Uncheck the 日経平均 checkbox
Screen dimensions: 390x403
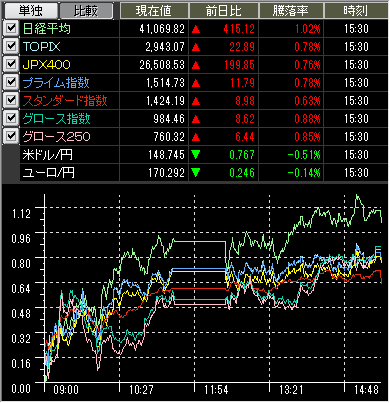pos(11,28)
